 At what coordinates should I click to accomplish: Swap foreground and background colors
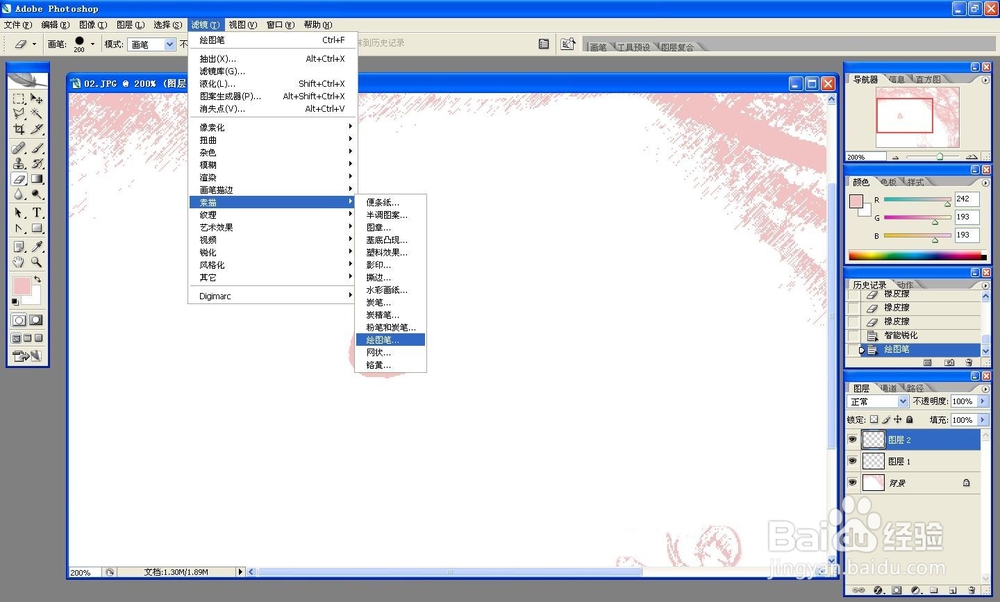[38, 279]
